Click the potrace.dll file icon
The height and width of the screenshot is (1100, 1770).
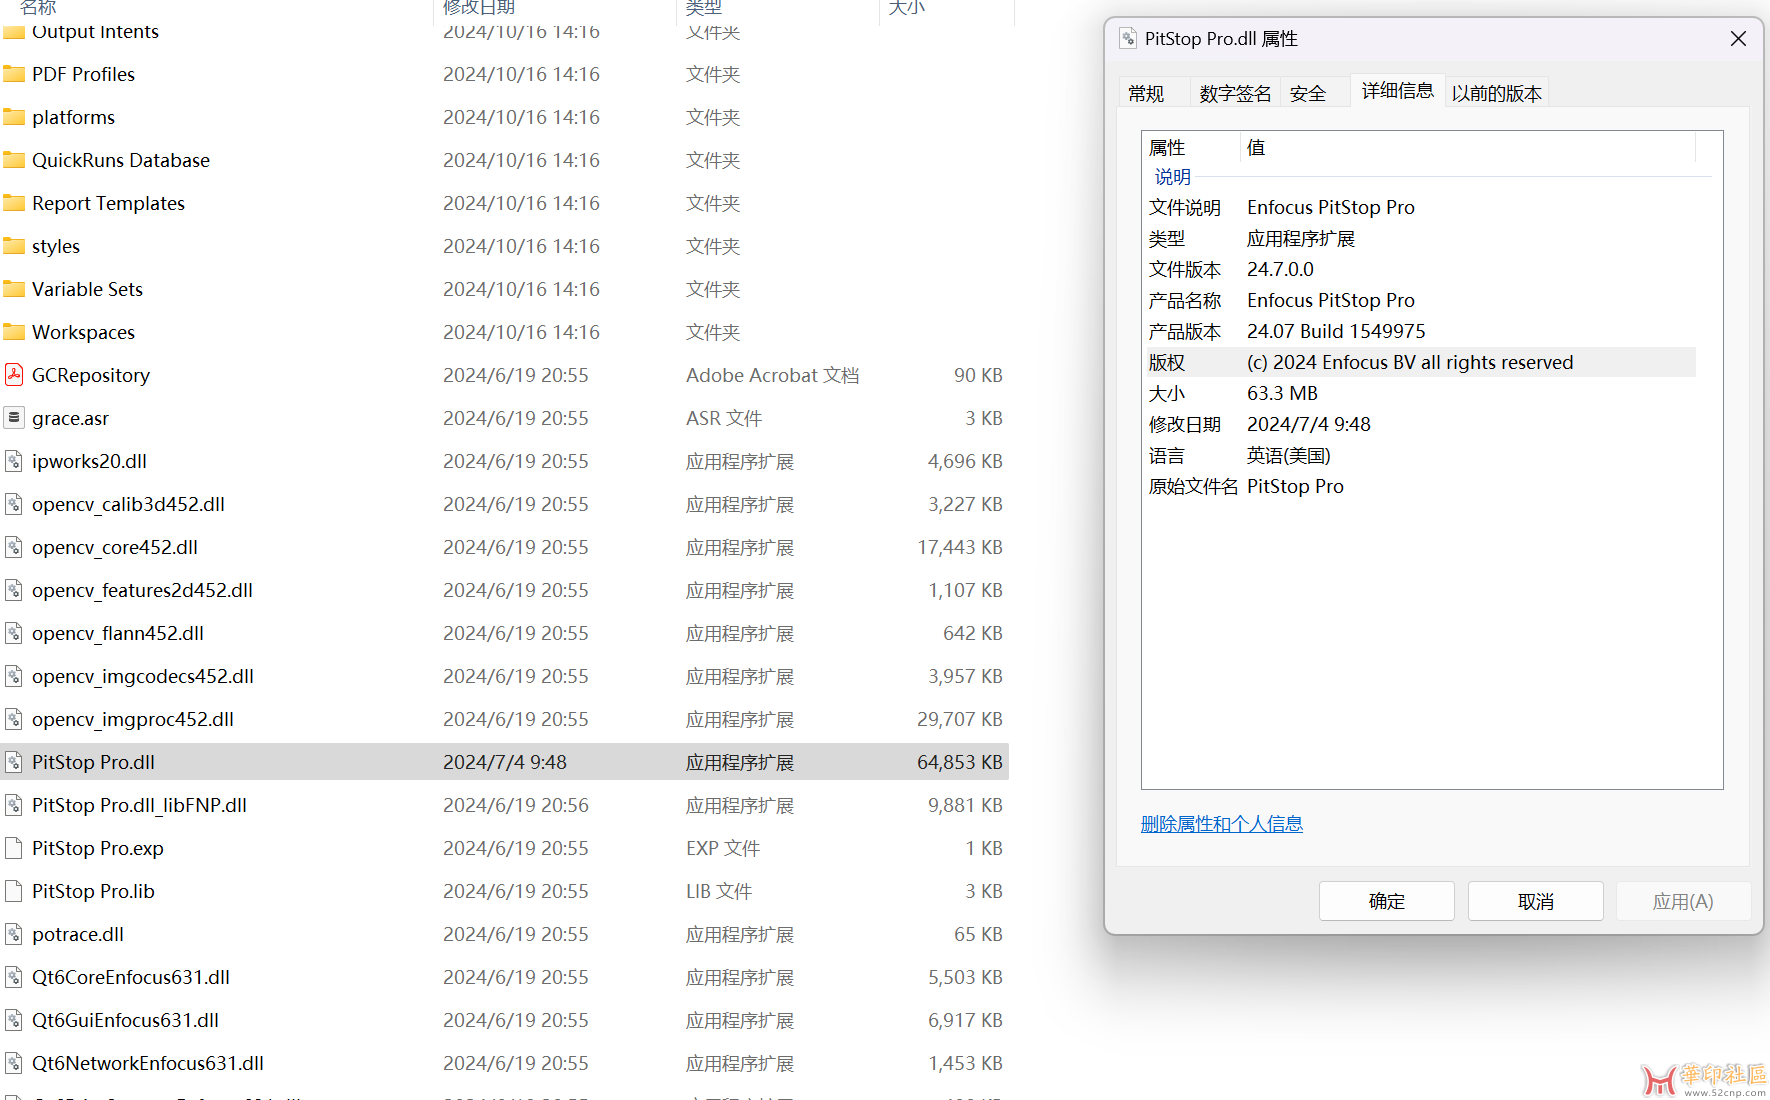14,934
